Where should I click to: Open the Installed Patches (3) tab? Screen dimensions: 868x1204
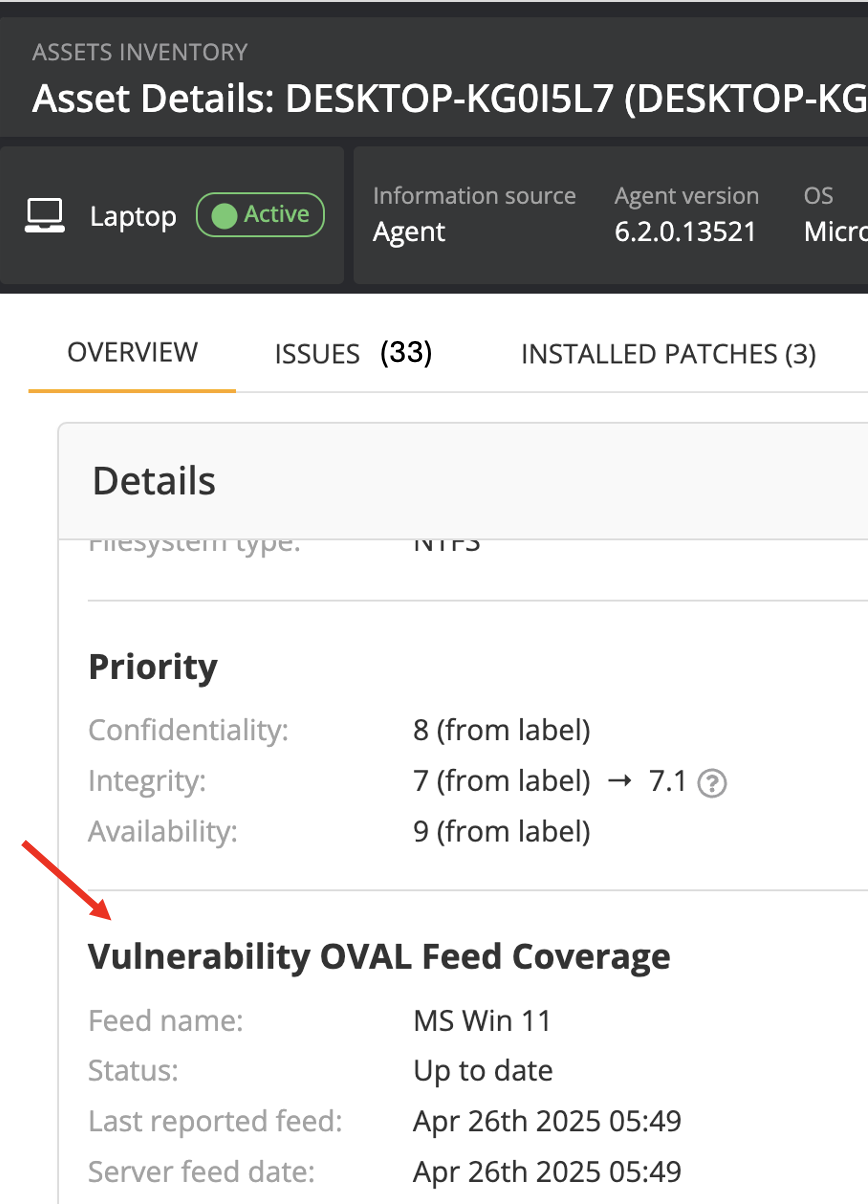pyautogui.click(x=668, y=353)
